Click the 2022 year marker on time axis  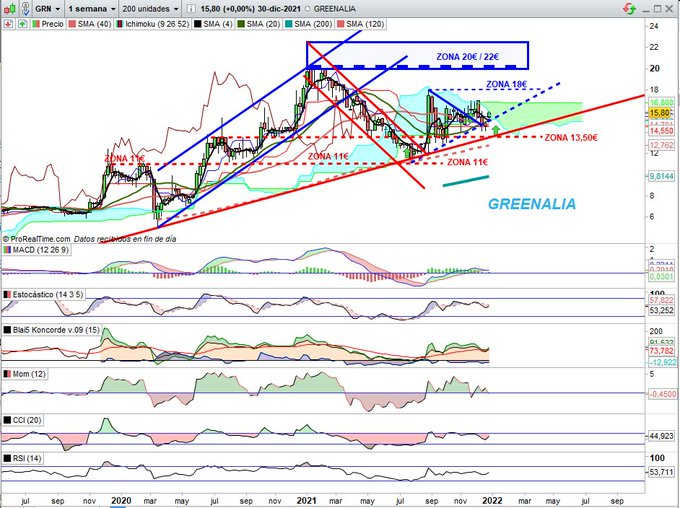coord(492,501)
